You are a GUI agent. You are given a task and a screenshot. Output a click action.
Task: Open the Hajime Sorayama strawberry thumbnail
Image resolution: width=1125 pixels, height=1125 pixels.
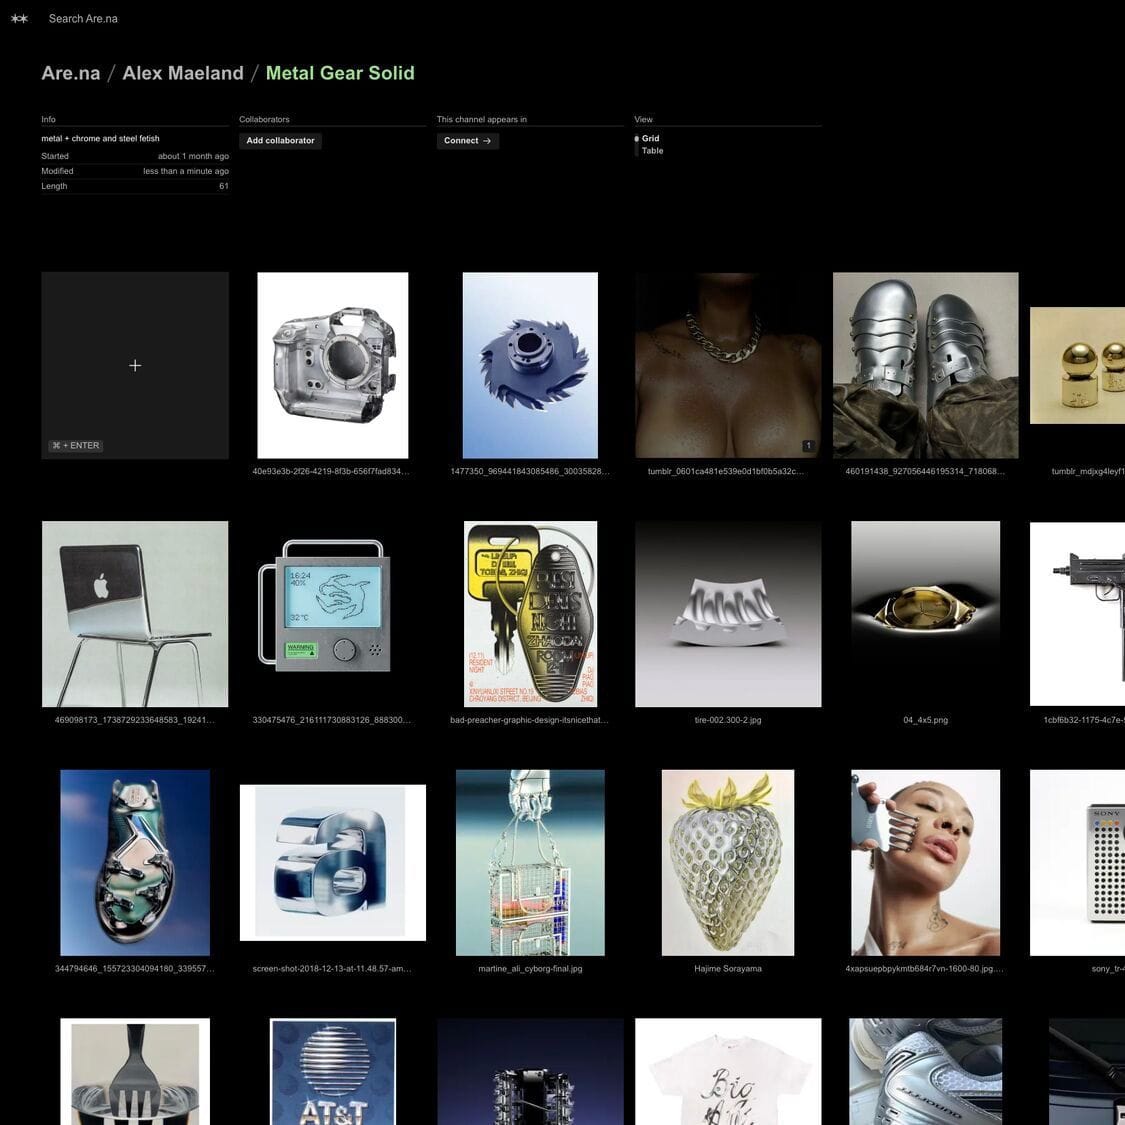(x=728, y=862)
